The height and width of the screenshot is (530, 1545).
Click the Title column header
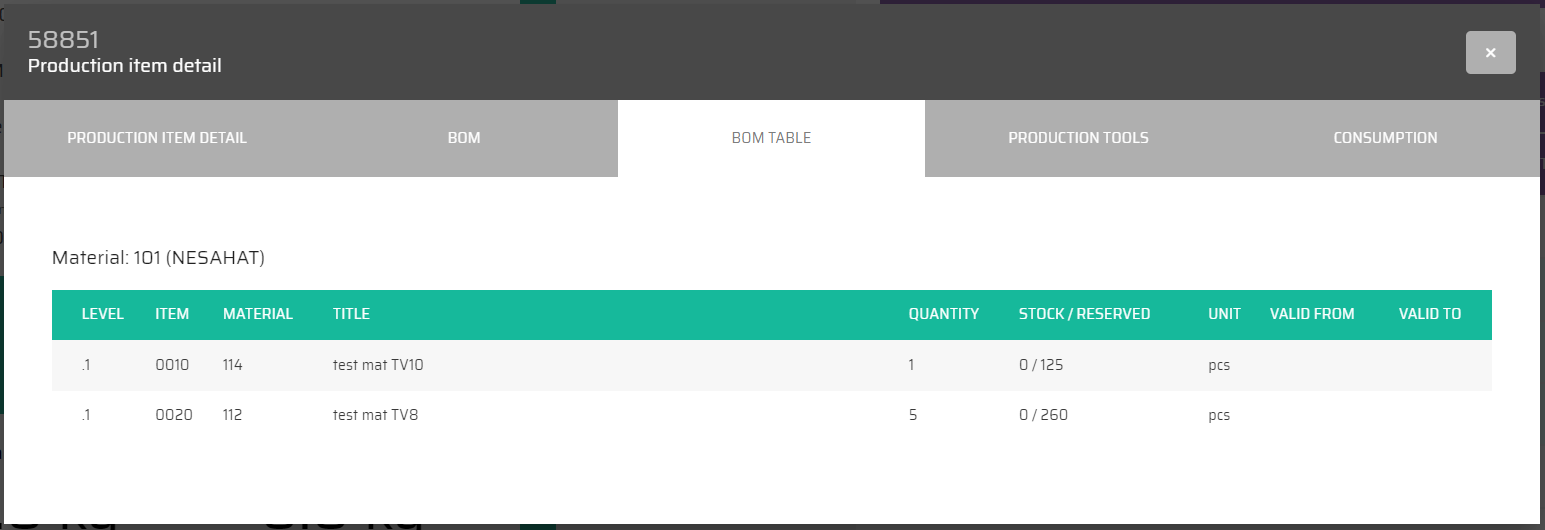point(351,314)
